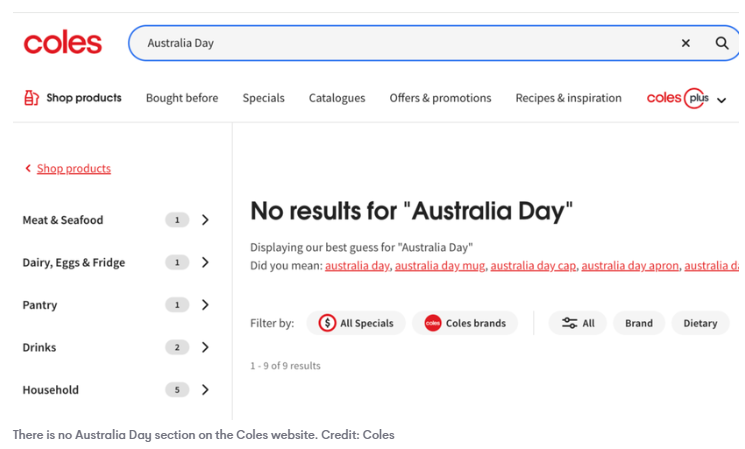This screenshot has height=449, width=745.
Task: Click the back chevron beside Shop products link
Action: click(x=28, y=168)
